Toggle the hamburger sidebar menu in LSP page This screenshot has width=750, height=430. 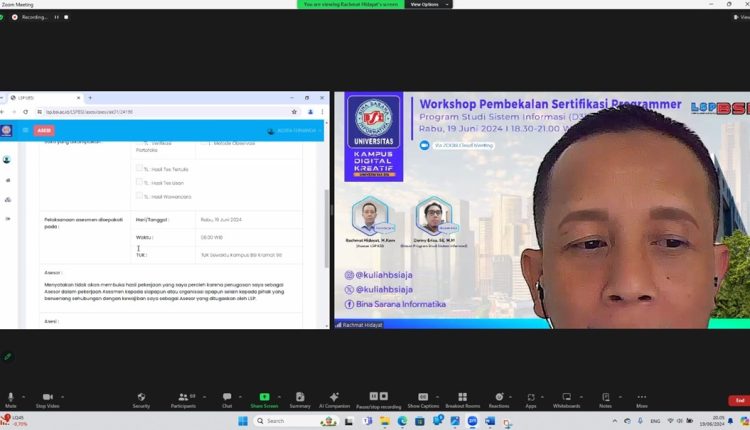tap(25, 130)
